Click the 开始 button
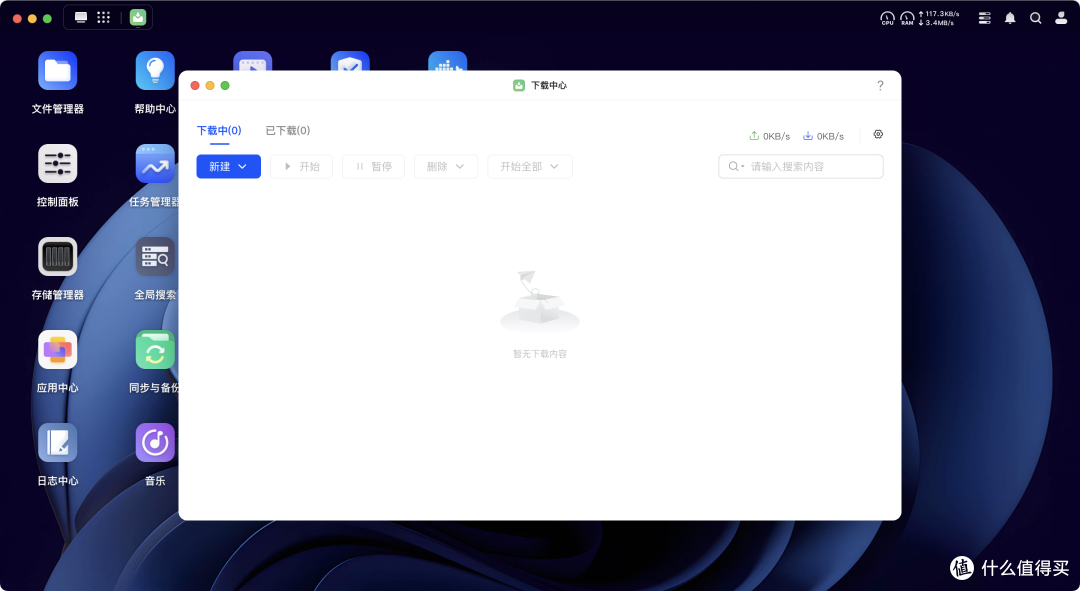Viewport: 1080px width, 591px height. 302,167
